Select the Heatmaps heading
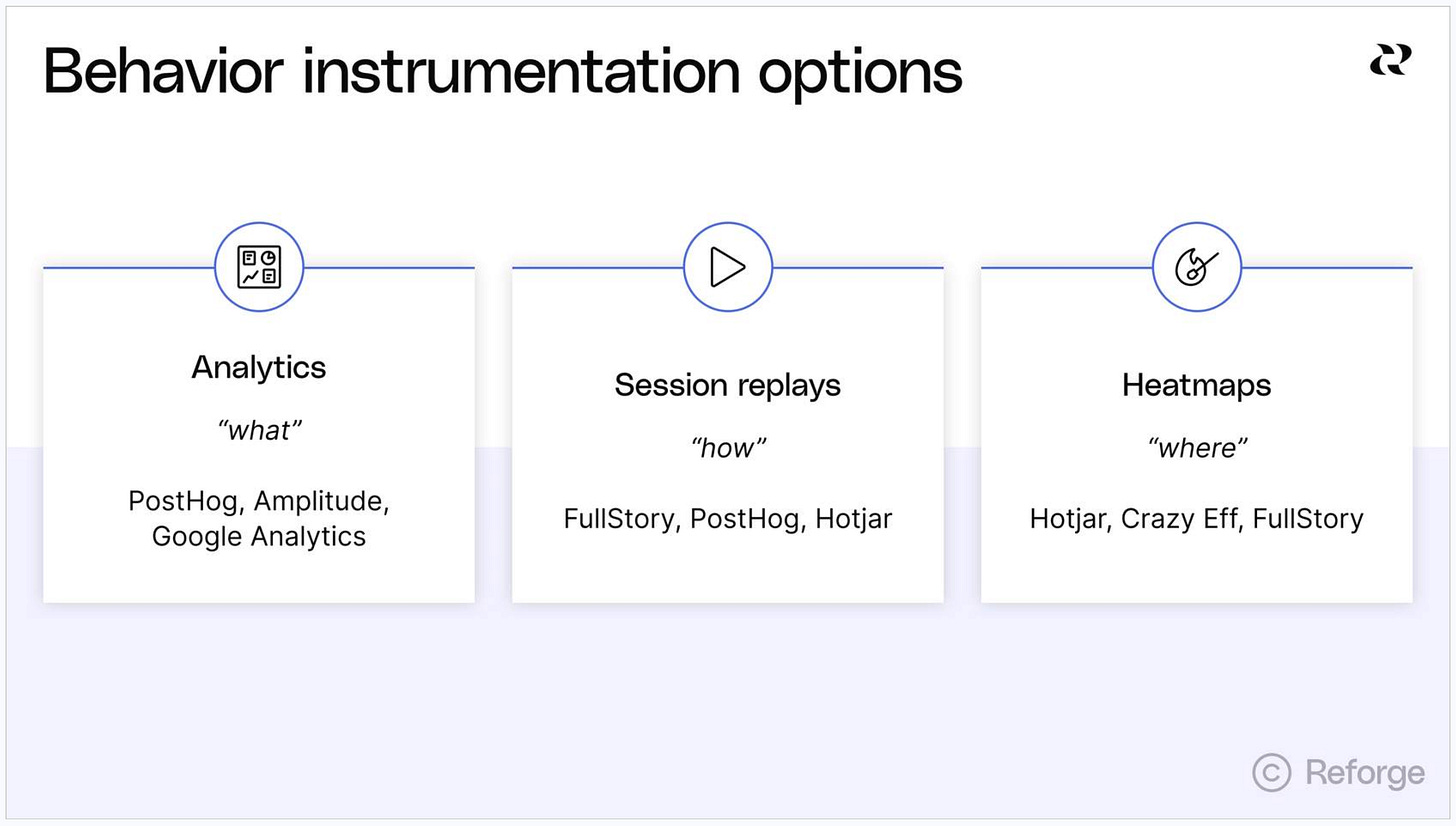This screenshot has height=826, width=1456. [x=1196, y=385]
